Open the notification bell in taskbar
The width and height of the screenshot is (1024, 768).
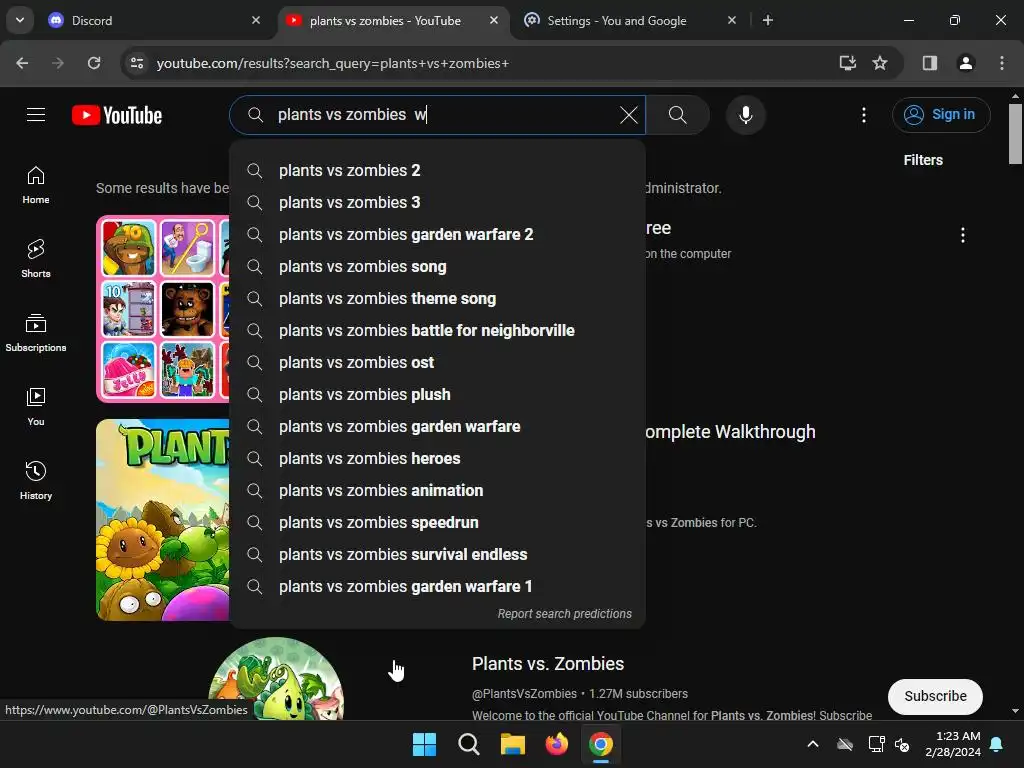coord(997,744)
